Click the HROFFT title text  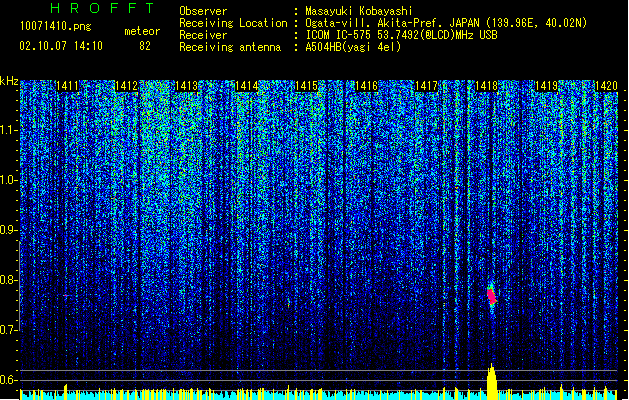coord(103,8)
